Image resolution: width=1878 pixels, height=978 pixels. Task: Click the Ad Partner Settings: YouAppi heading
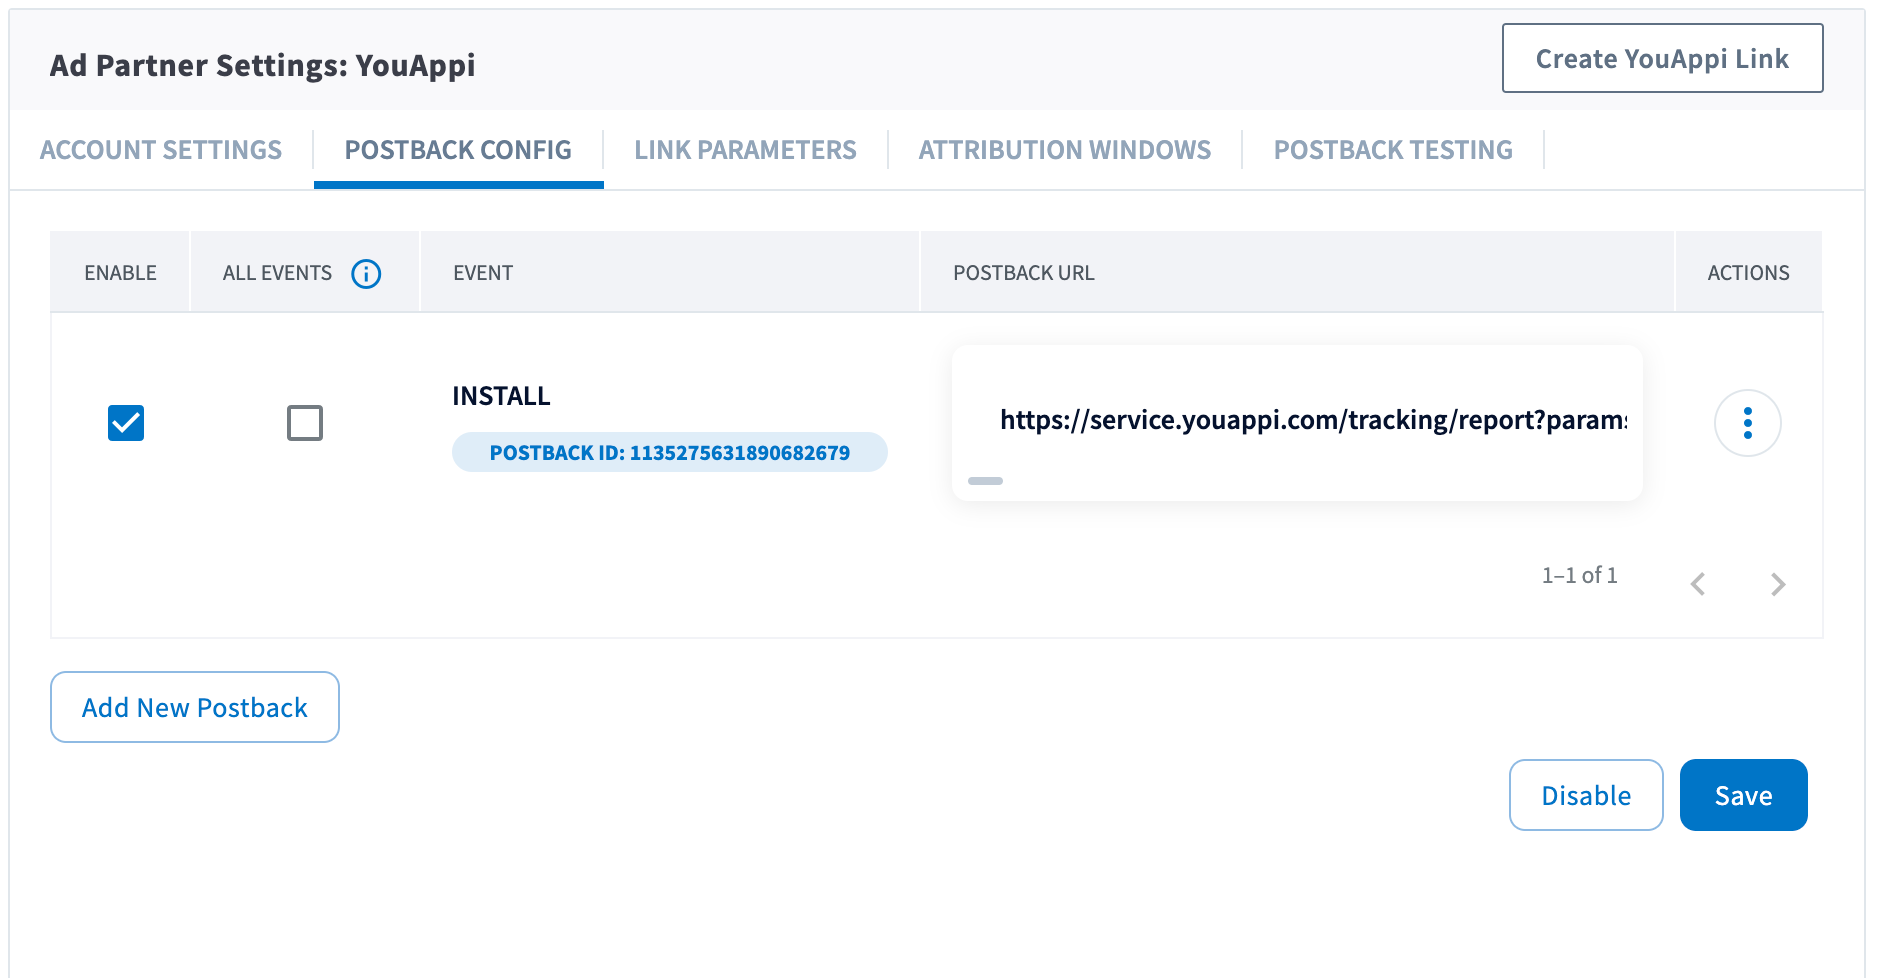(x=262, y=65)
